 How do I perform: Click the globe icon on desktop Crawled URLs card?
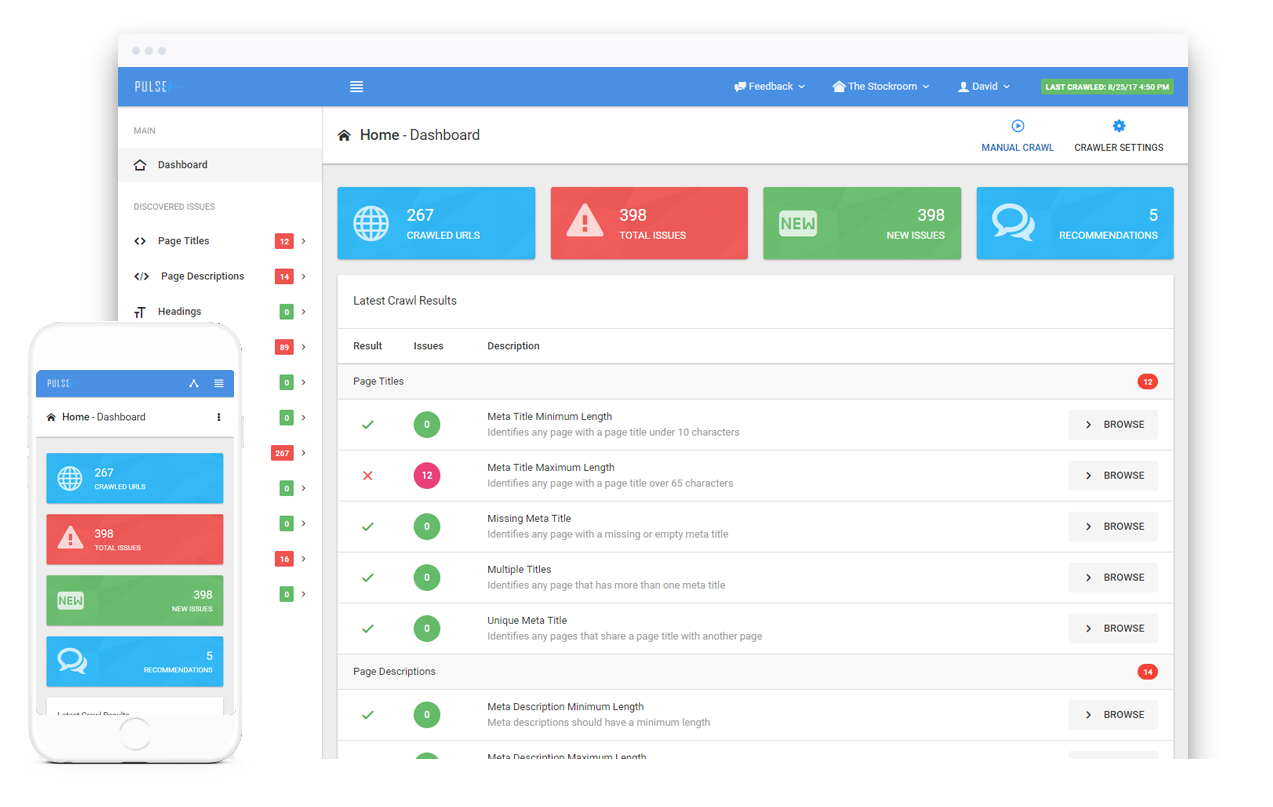371,223
